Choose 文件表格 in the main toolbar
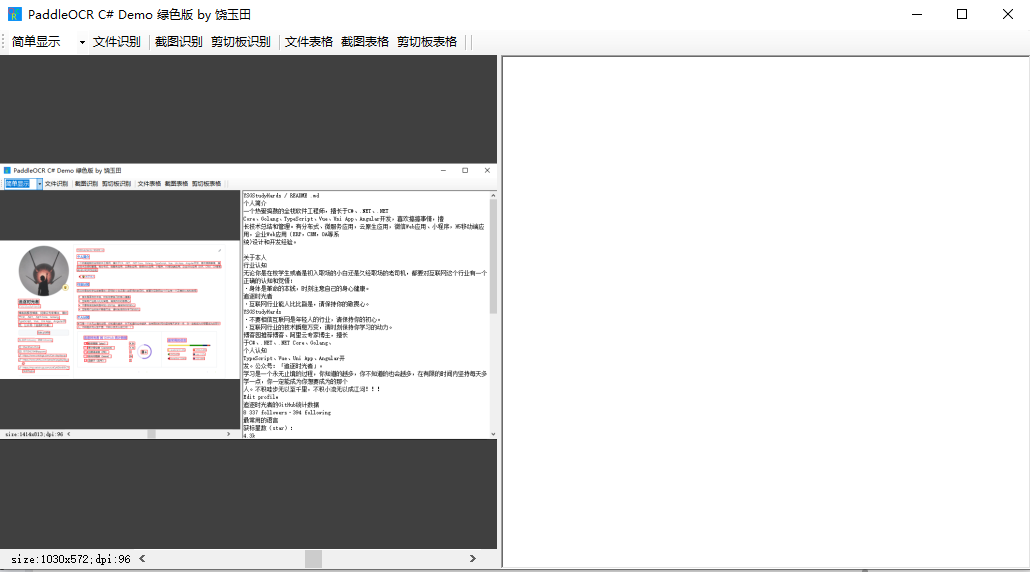 point(309,42)
